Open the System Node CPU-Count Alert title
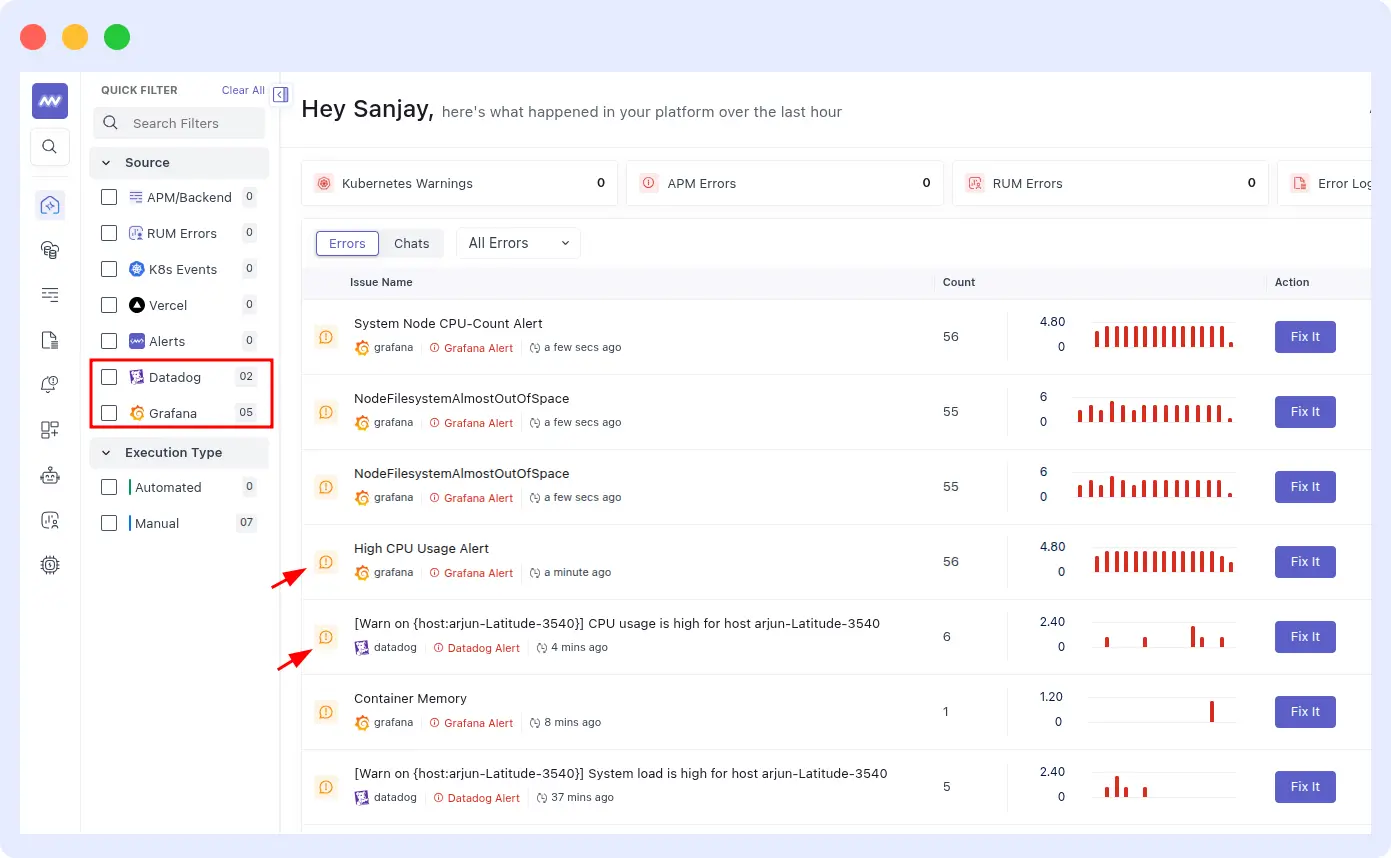 [x=448, y=323]
